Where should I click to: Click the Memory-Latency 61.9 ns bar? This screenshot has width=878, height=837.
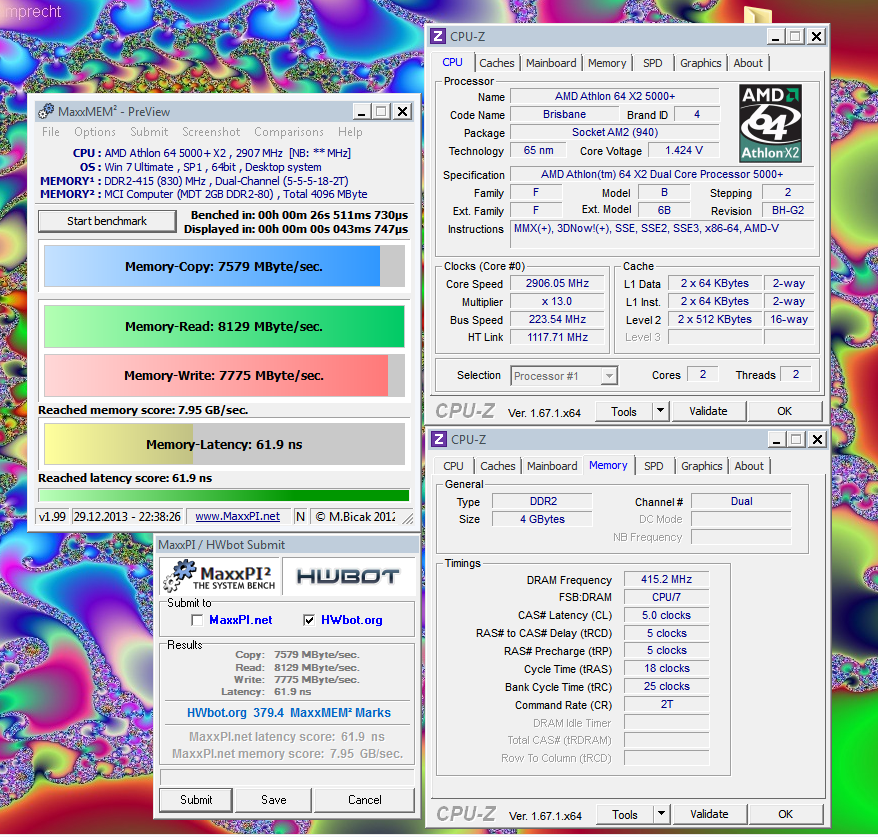[x=224, y=445]
